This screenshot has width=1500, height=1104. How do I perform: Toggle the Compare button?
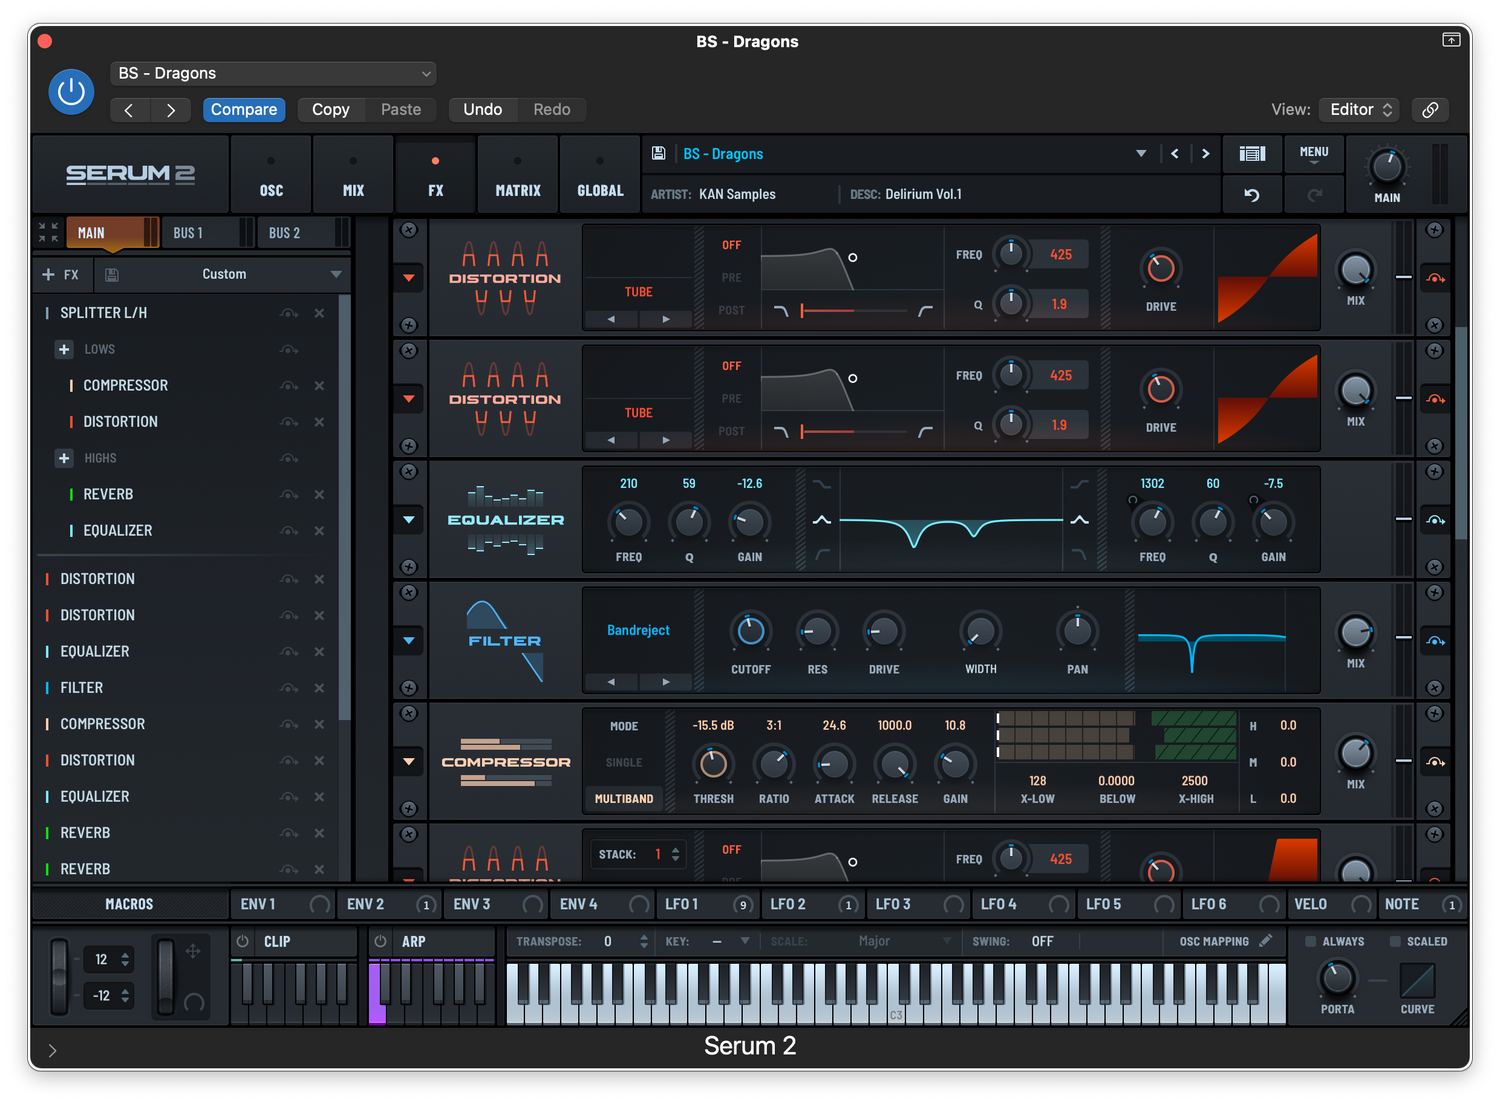[244, 110]
